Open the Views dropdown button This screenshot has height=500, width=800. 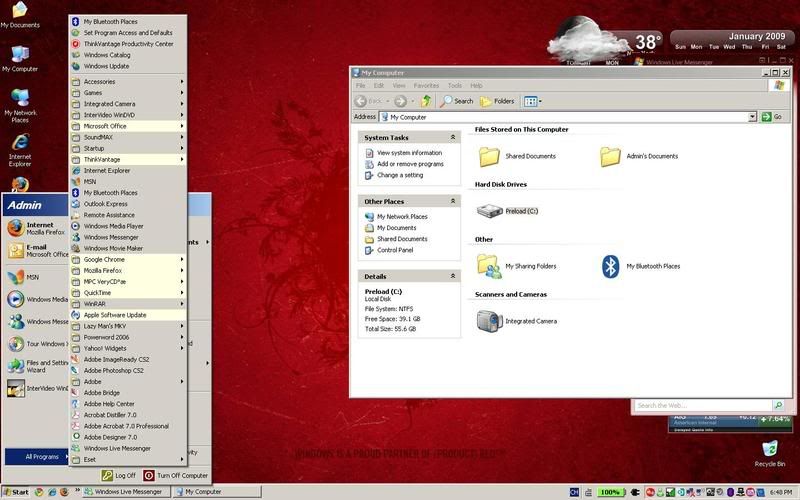click(x=532, y=101)
